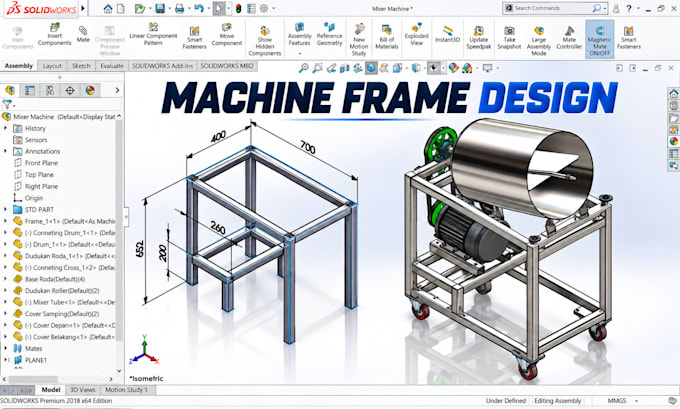Open Reference Geometry tool
The image size is (680, 409).
pos(330,34)
